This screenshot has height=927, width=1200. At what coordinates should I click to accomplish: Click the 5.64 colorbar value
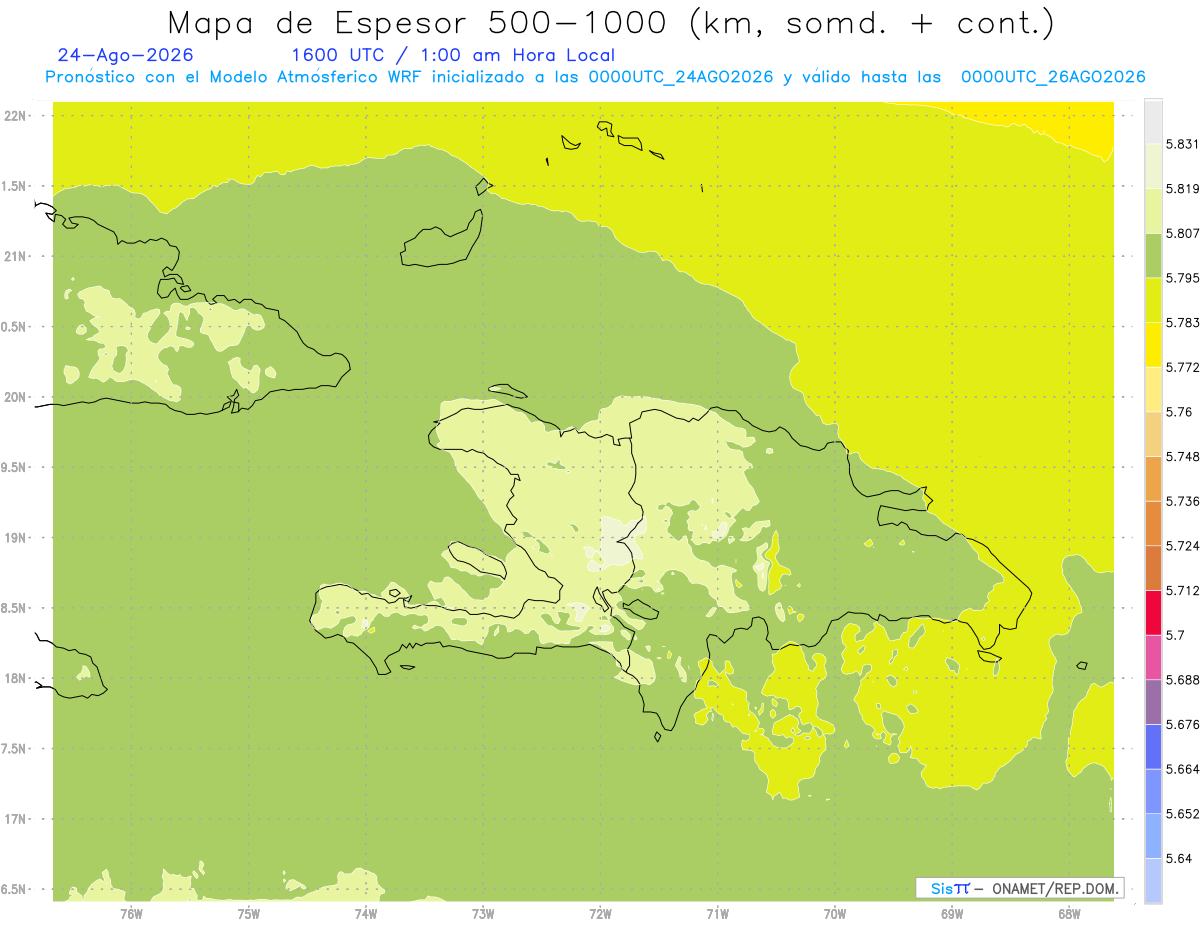1178,858
